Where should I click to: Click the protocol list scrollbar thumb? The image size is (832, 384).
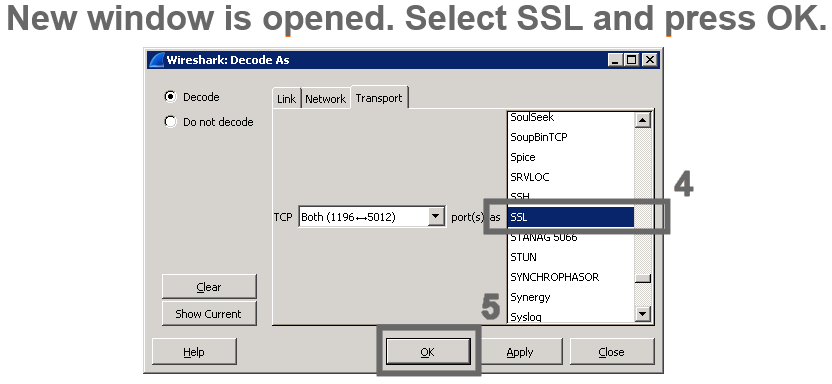(x=643, y=278)
